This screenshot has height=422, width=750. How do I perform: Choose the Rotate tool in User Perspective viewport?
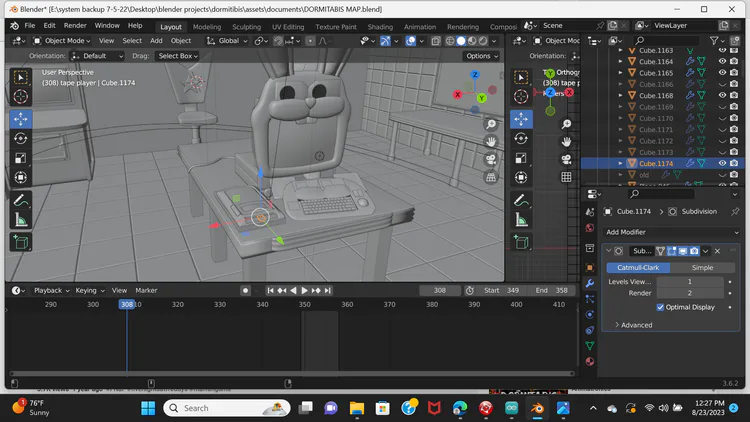[21, 139]
